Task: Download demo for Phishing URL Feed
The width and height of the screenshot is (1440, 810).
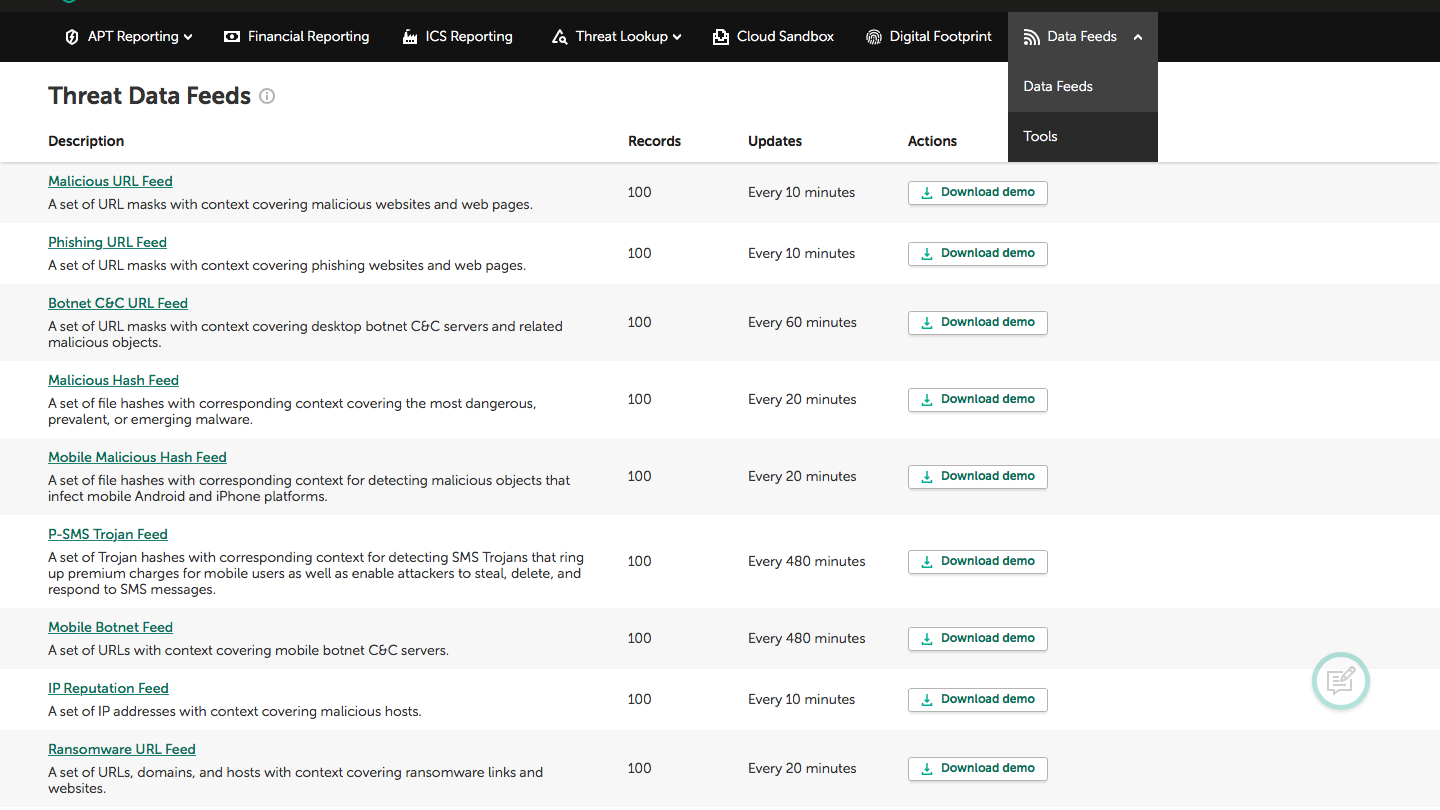Action: click(x=977, y=253)
